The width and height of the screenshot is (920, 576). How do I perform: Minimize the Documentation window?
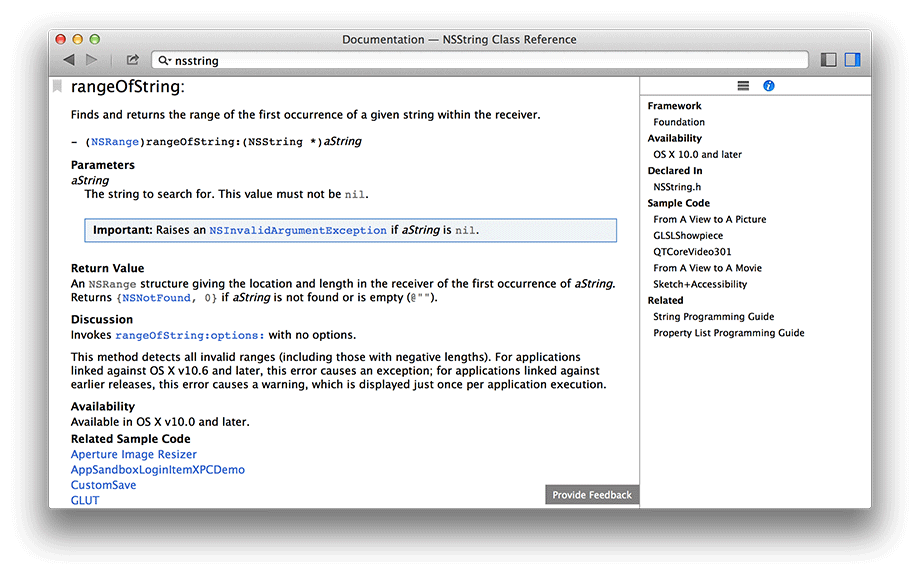77,39
